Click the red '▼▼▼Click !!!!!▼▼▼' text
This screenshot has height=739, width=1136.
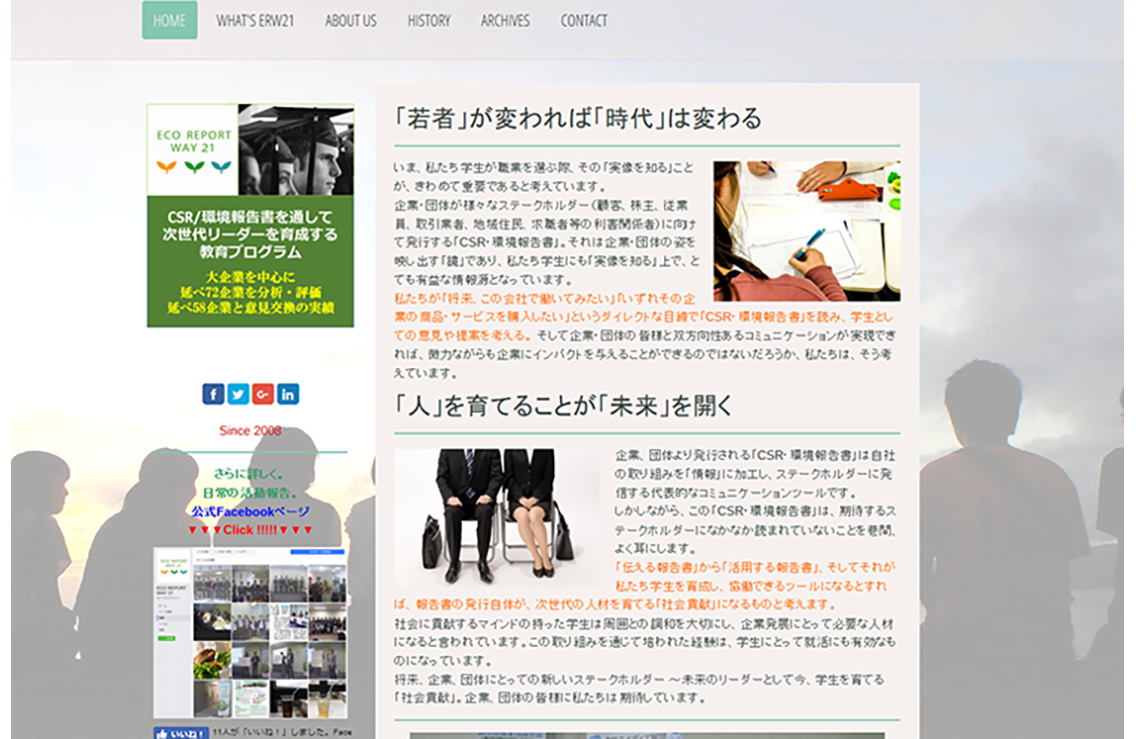(x=250, y=529)
